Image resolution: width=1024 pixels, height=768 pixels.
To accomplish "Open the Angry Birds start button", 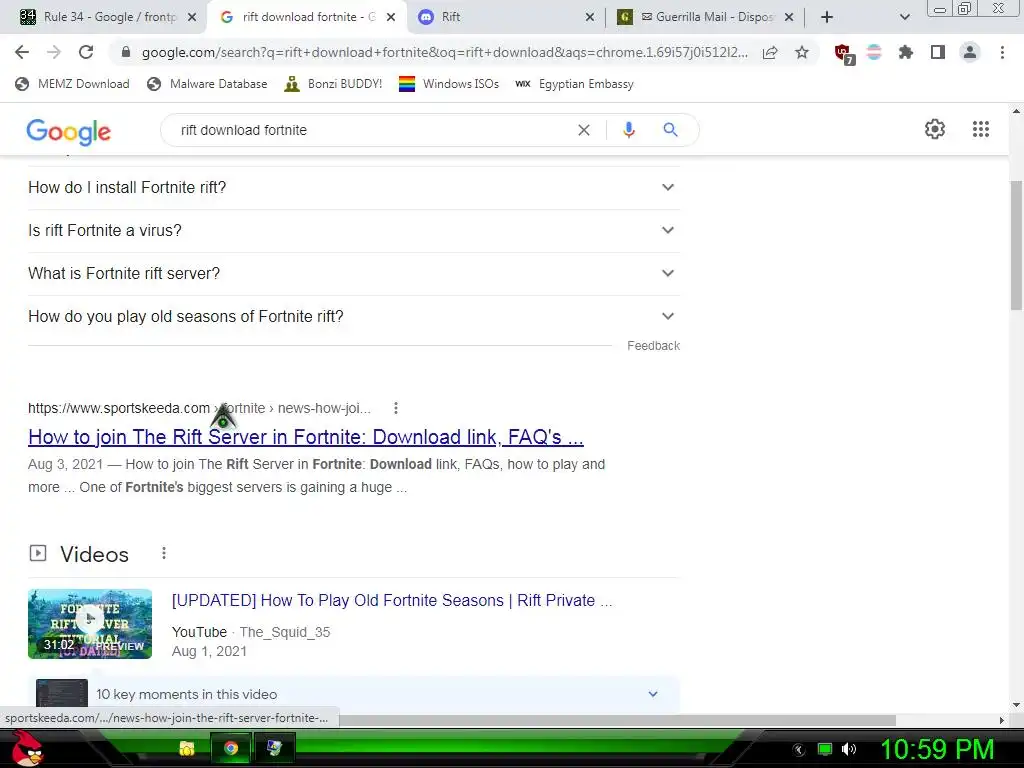I will (x=27, y=748).
